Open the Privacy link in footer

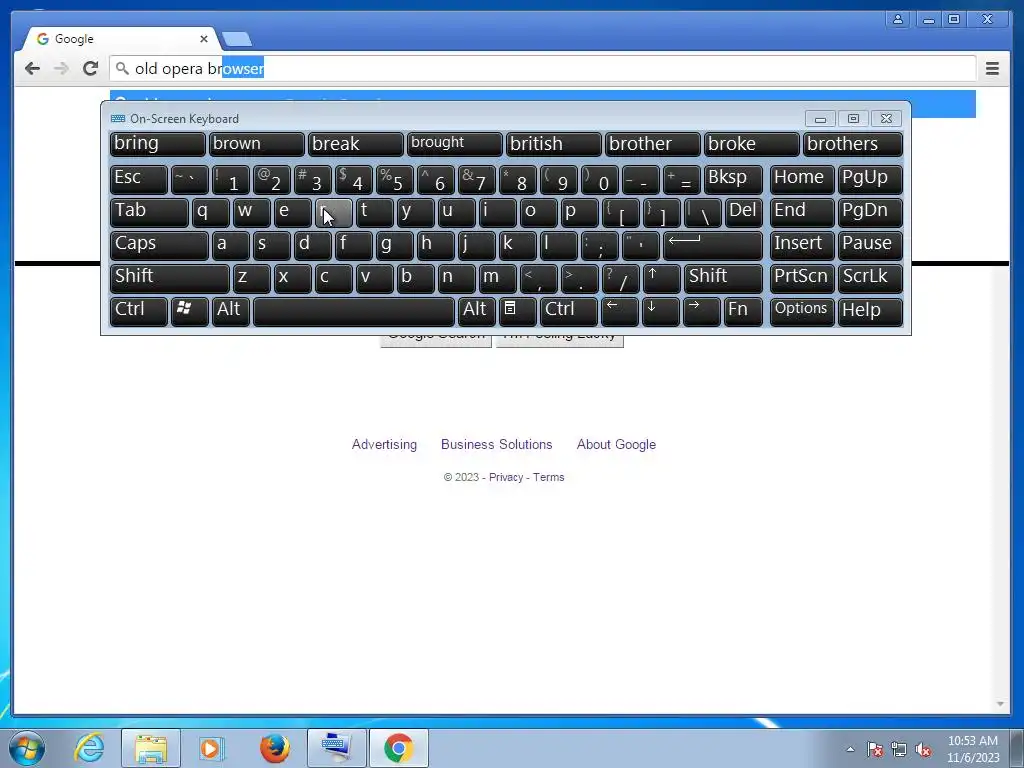(505, 477)
